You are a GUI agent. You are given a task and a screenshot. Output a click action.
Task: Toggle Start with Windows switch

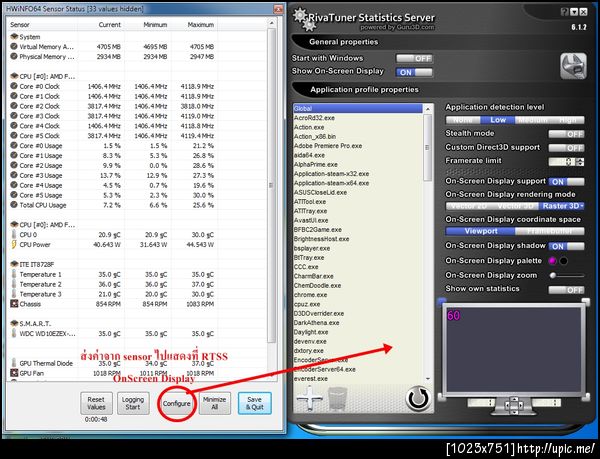point(414,59)
